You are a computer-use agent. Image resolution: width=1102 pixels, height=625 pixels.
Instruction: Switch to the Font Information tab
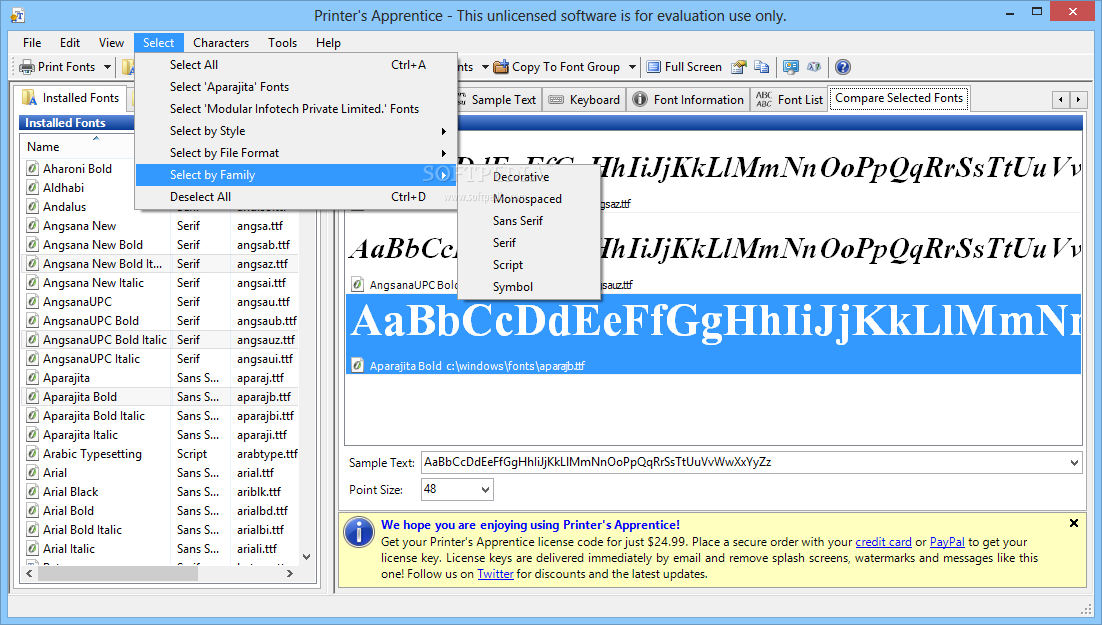point(688,100)
